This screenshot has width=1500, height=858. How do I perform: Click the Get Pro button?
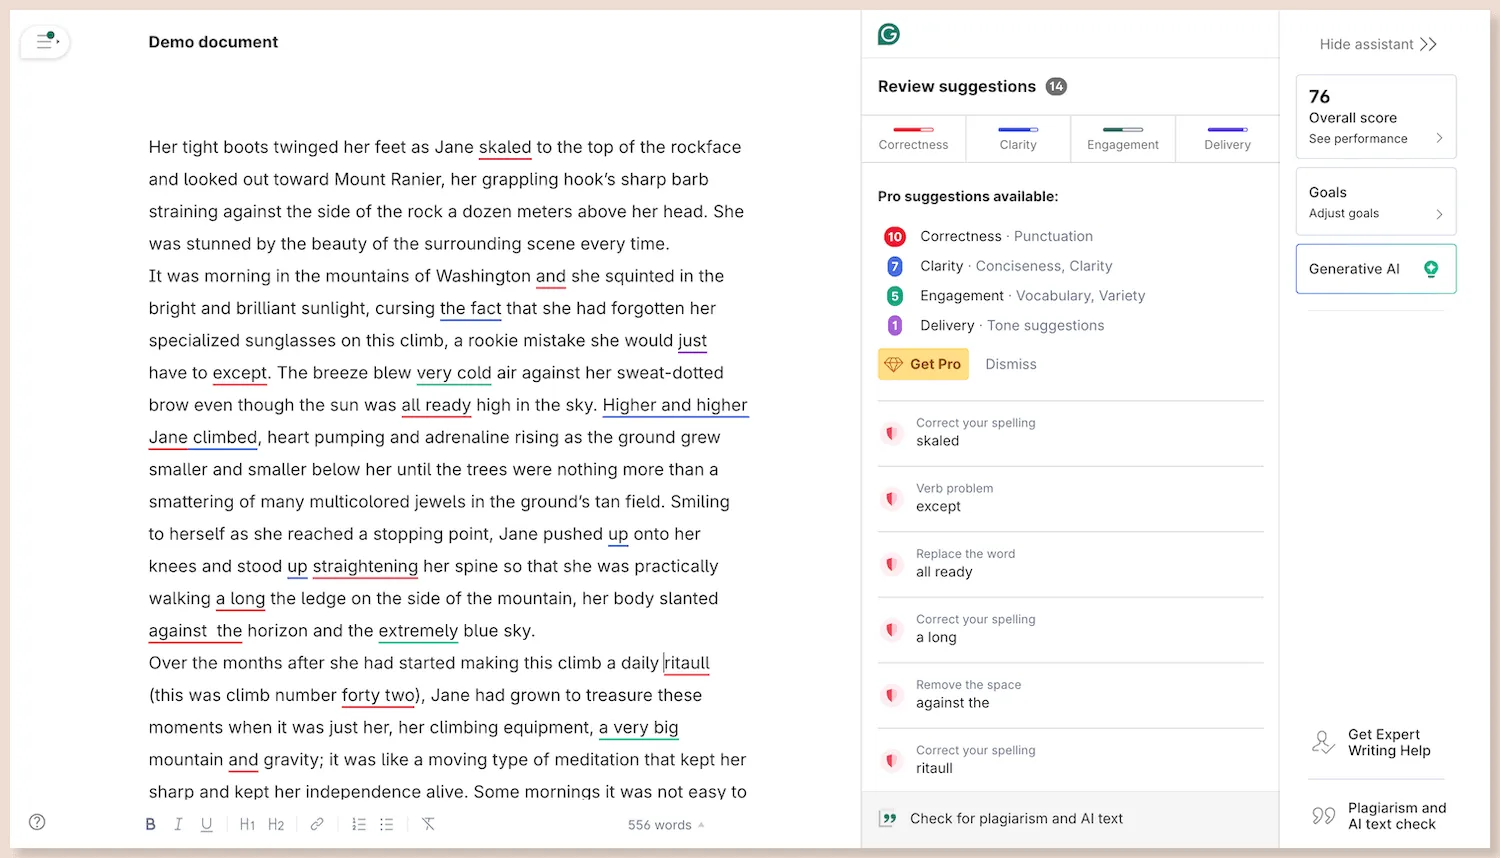click(922, 364)
